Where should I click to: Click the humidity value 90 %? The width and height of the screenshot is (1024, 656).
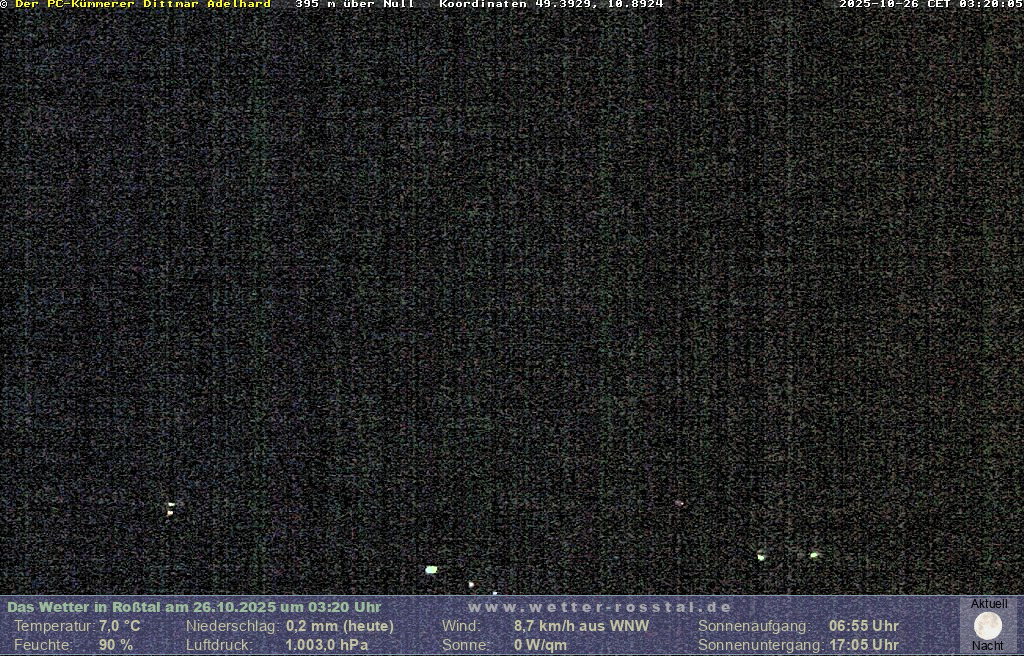[116, 645]
